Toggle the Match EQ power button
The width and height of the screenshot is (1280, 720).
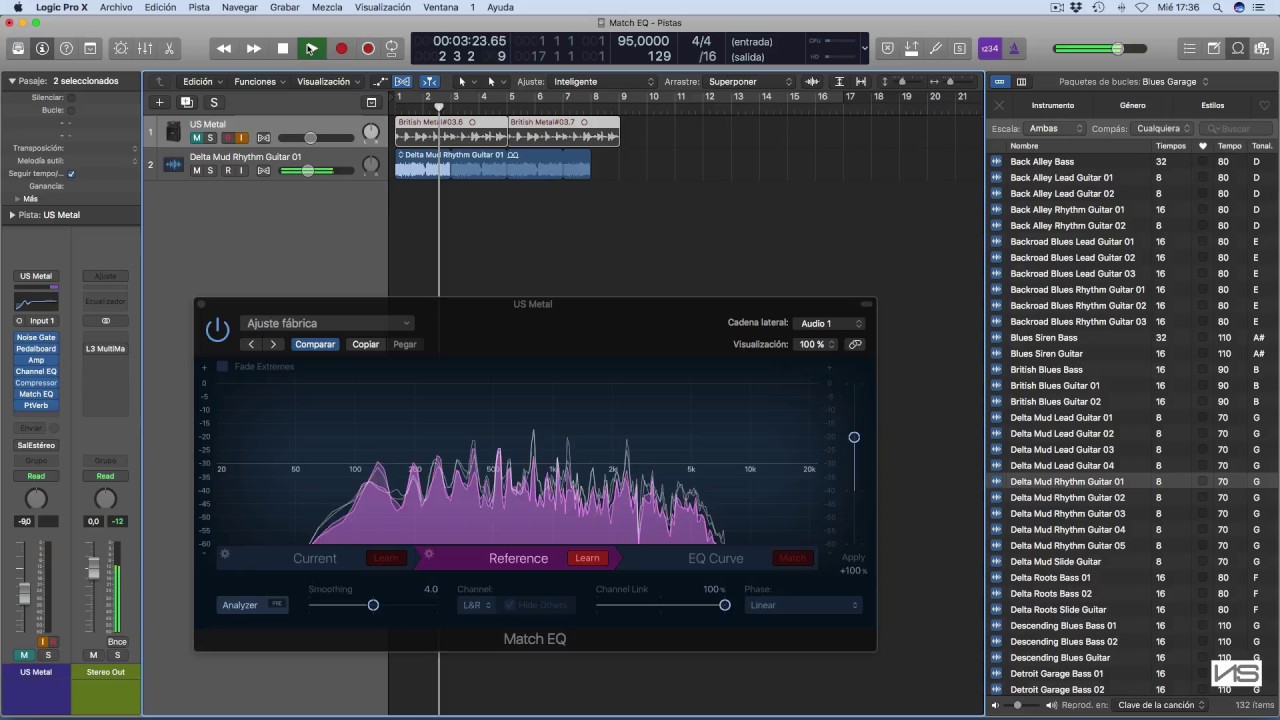pyautogui.click(x=217, y=329)
